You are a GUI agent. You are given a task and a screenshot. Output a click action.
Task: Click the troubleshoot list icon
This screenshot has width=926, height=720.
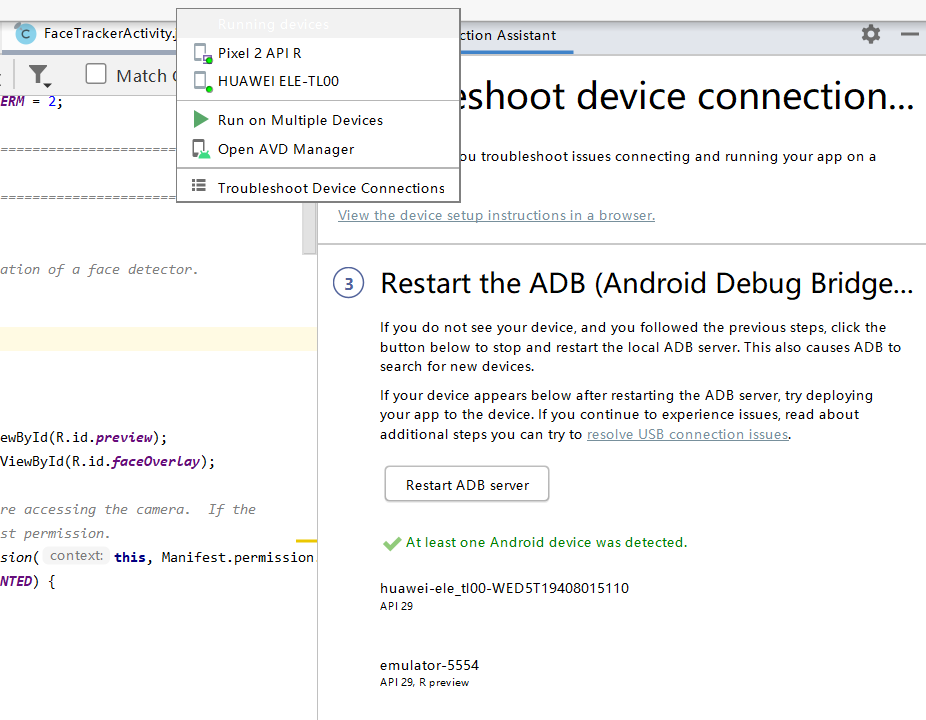pos(199,186)
